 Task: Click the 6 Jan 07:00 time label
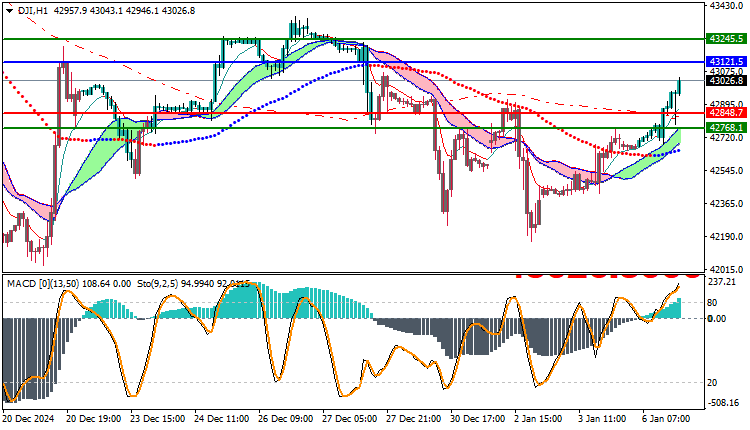[666, 419]
